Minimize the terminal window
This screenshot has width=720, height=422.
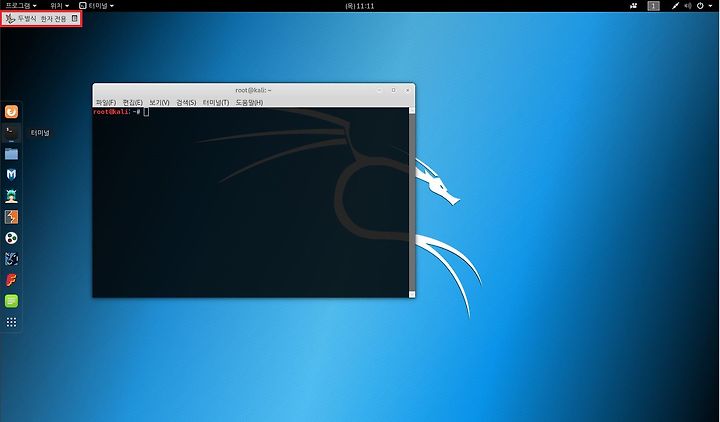[x=379, y=90]
